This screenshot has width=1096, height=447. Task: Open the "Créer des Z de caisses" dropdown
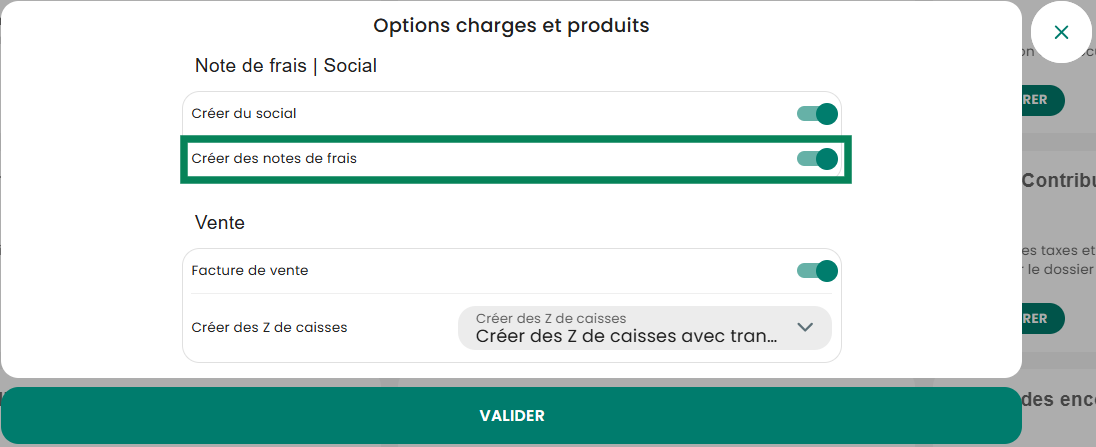click(644, 328)
